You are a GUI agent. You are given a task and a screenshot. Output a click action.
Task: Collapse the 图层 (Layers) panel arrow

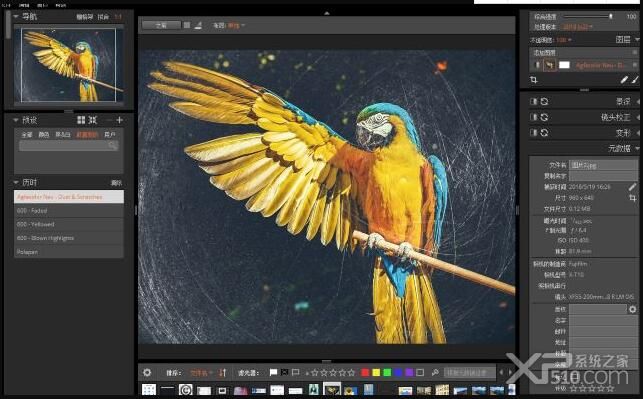pyautogui.click(x=637, y=39)
